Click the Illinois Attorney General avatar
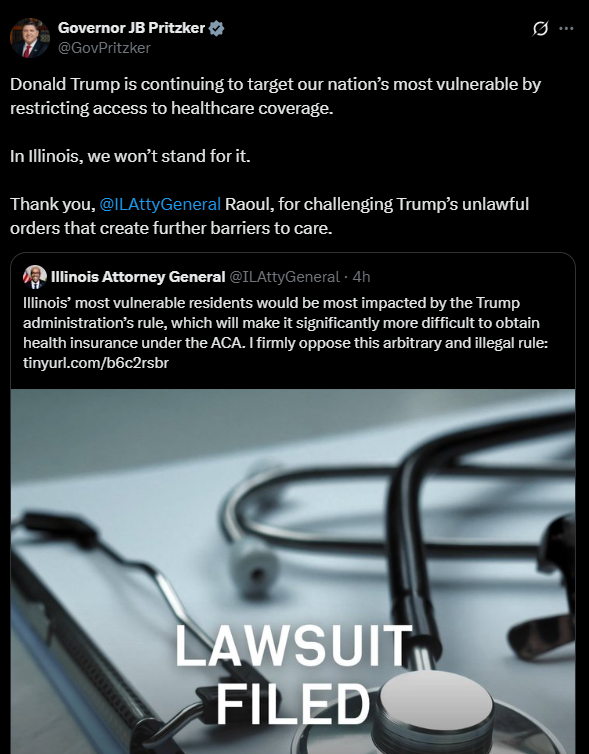This screenshot has width=589, height=754. (35, 277)
